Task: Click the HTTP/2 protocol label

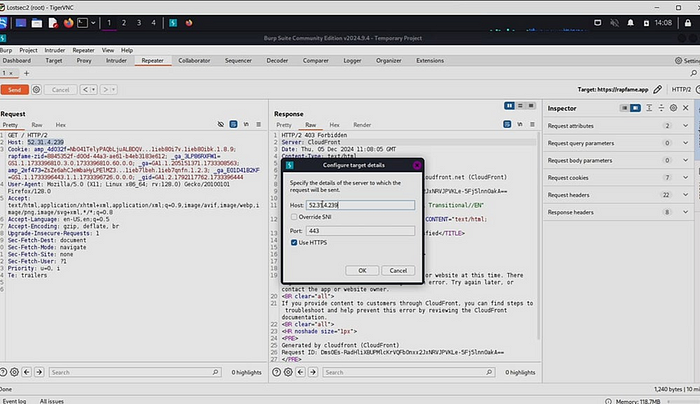Action: (x=681, y=90)
